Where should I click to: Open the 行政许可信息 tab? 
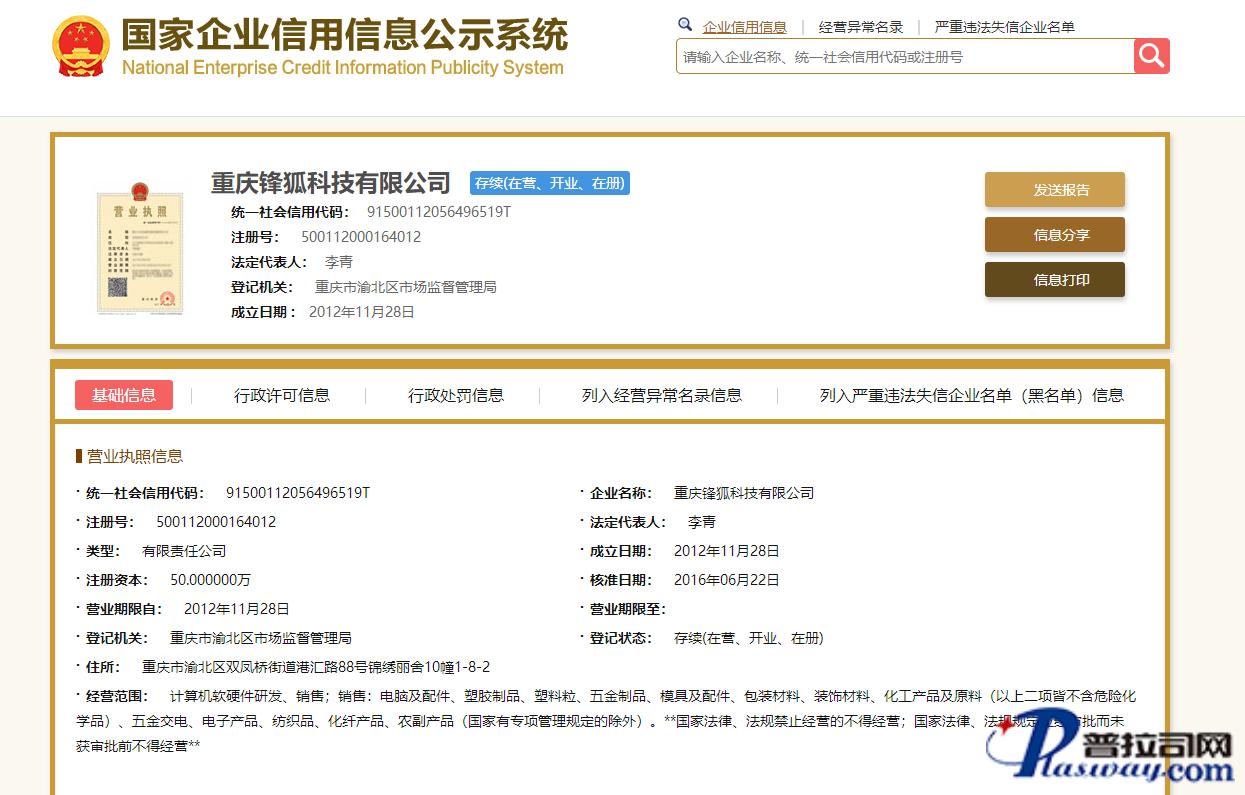[x=282, y=395]
